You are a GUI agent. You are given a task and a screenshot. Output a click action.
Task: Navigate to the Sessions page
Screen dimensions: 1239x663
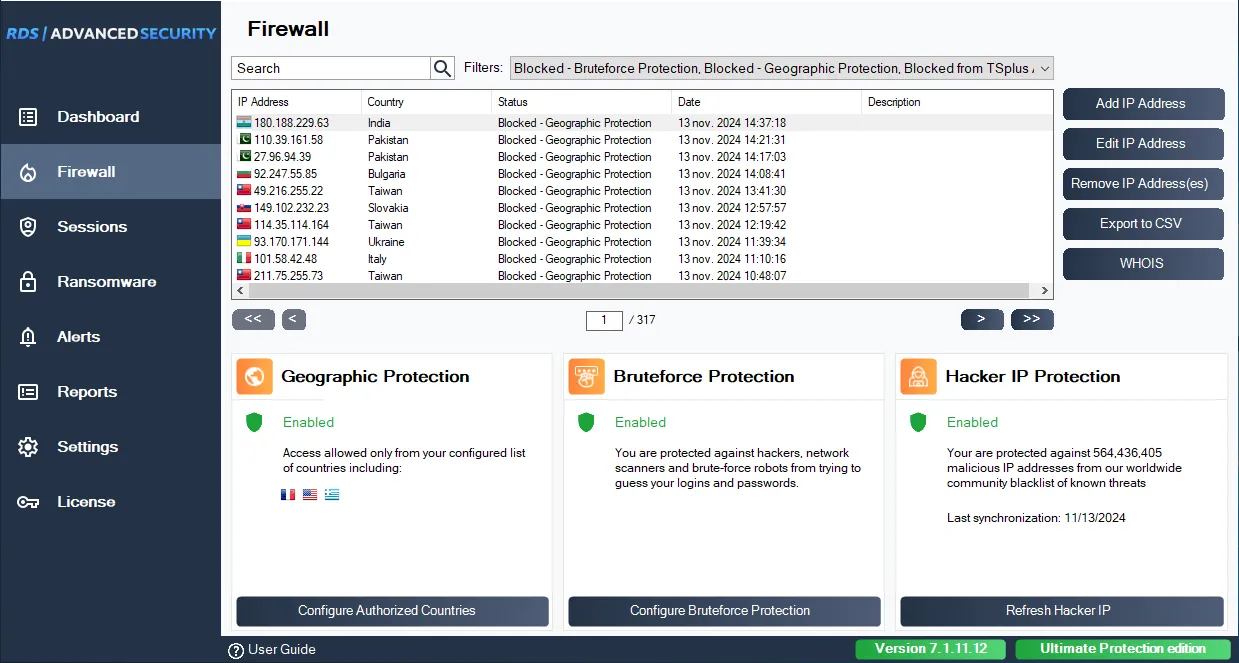coord(92,227)
